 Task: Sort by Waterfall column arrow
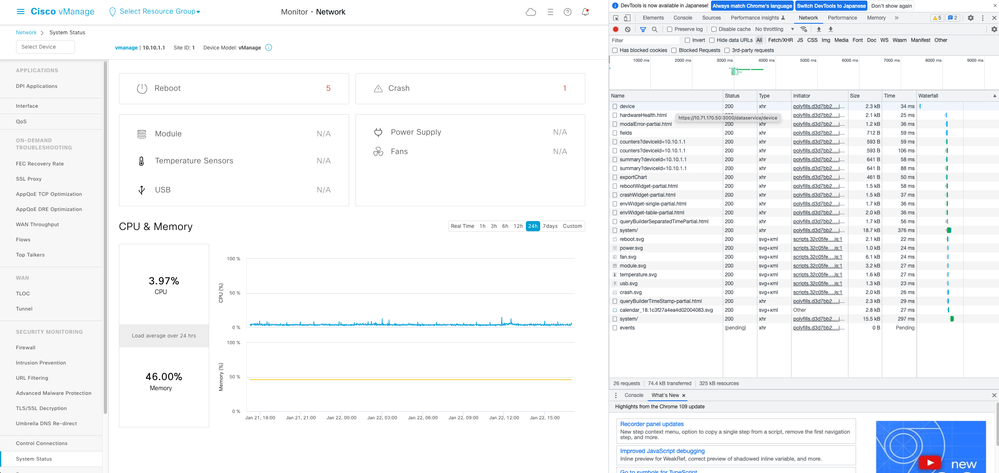click(994, 96)
